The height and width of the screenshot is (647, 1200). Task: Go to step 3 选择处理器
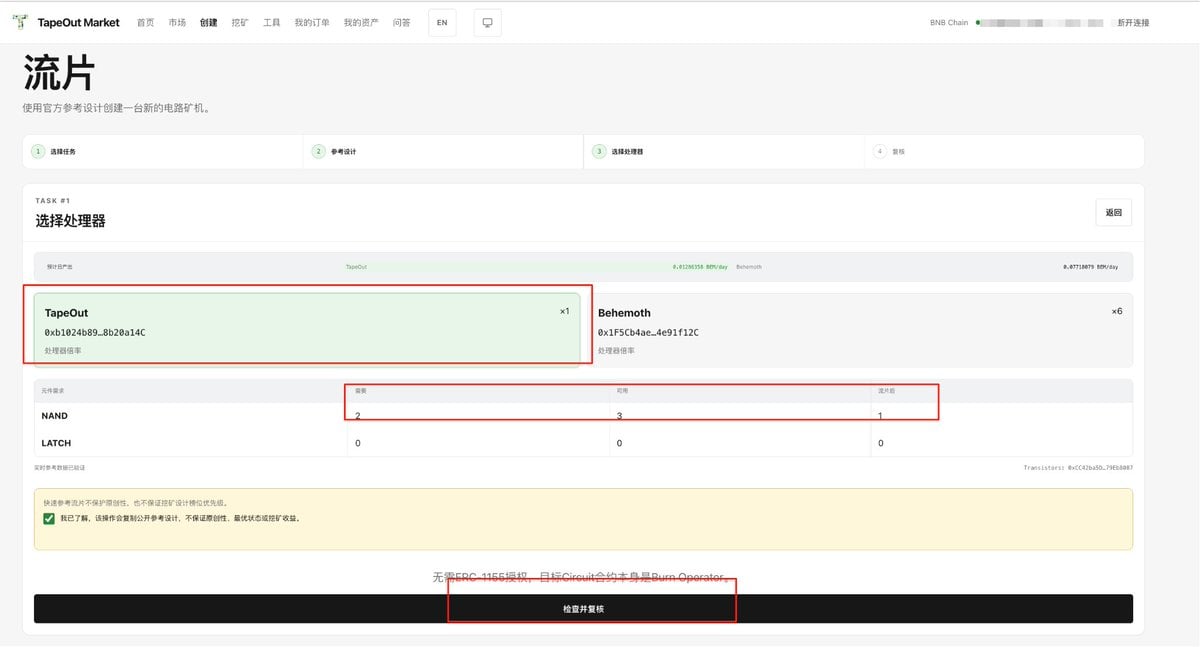(724, 152)
